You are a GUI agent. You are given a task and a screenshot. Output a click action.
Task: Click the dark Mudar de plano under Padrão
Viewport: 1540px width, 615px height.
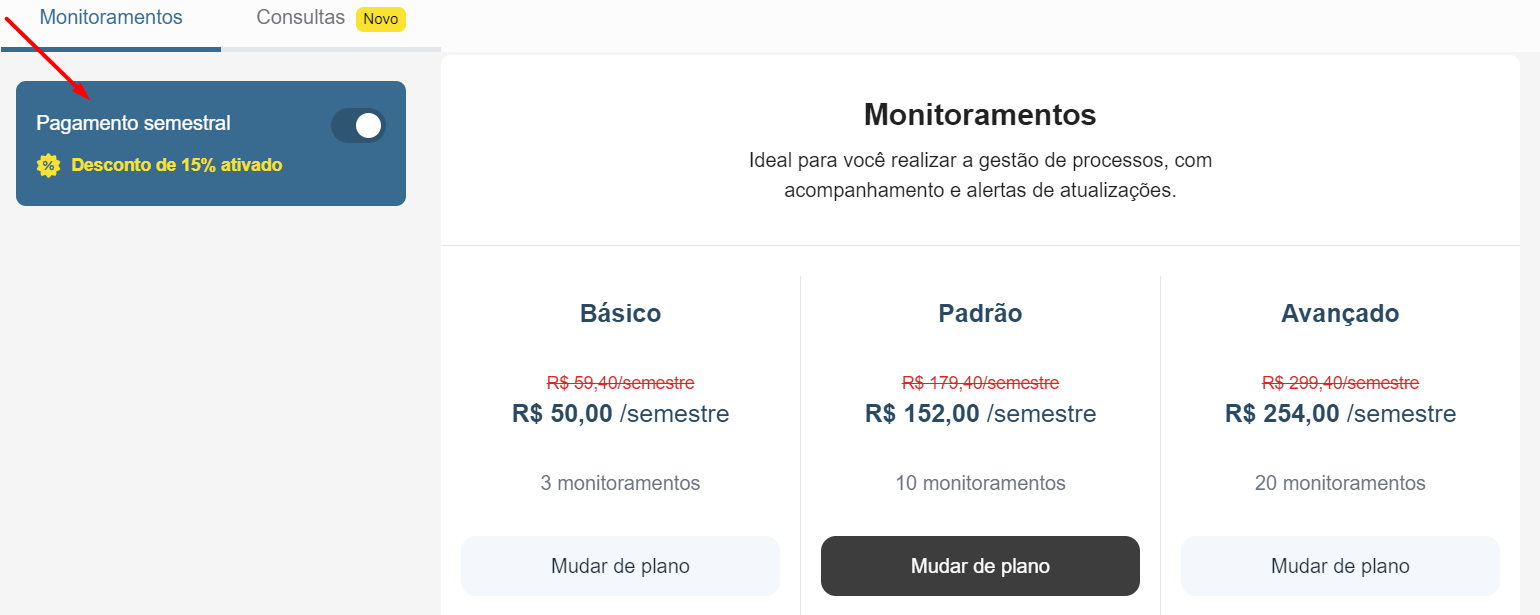tap(980, 566)
